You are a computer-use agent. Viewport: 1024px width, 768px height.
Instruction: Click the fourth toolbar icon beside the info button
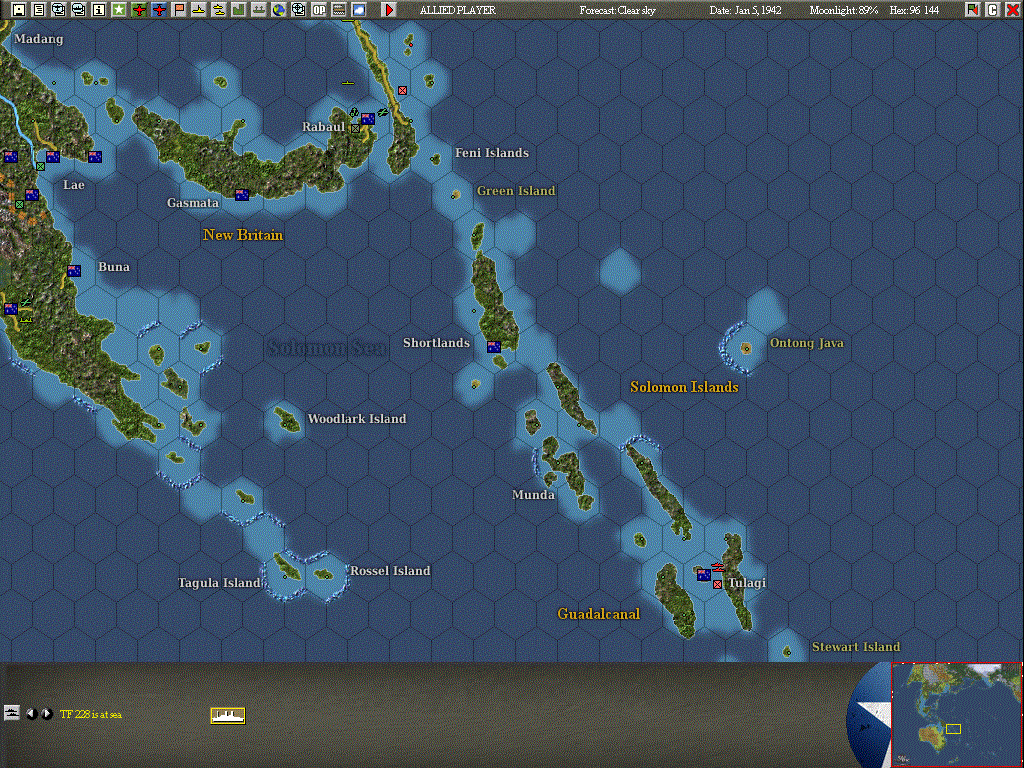pos(78,9)
